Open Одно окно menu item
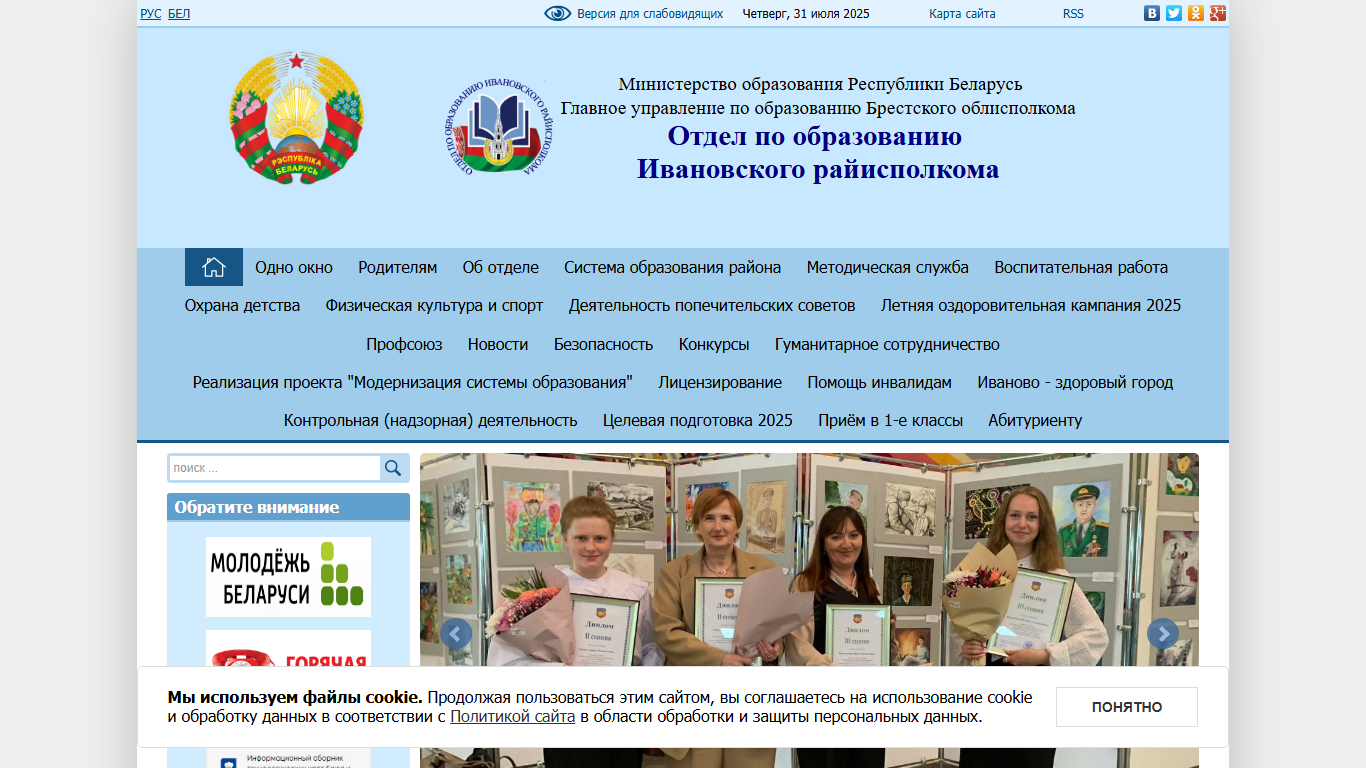The height and width of the screenshot is (768, 1366). click(294, 267)
